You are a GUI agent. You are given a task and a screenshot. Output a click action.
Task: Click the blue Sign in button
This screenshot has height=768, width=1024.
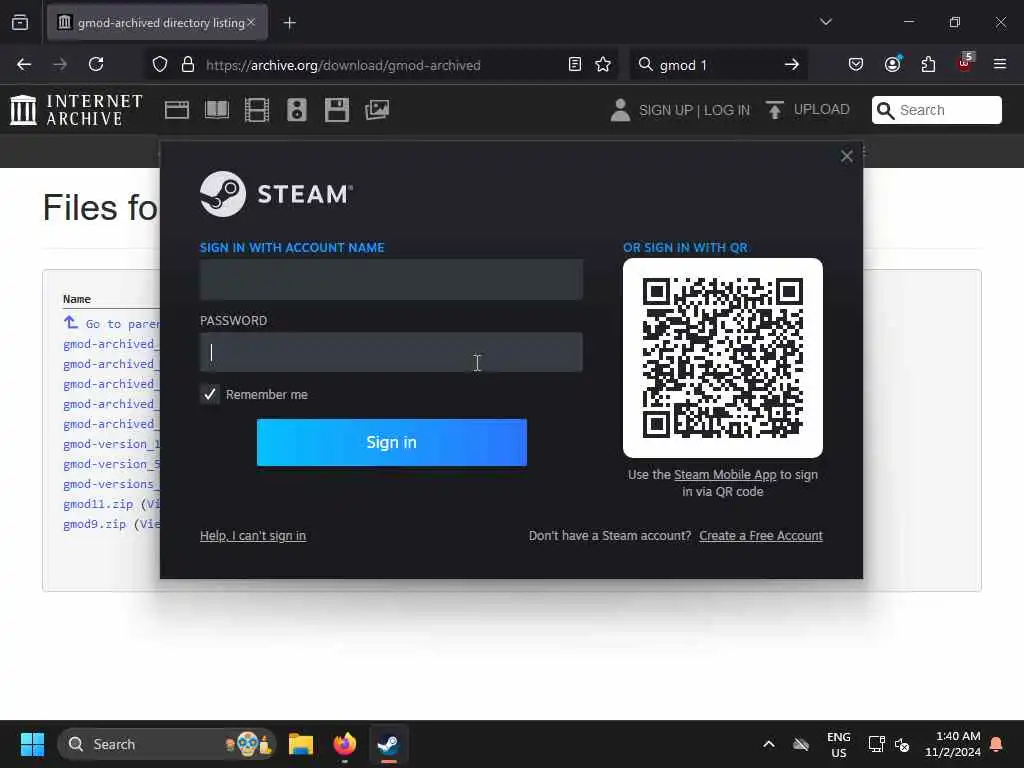point(392,443)
